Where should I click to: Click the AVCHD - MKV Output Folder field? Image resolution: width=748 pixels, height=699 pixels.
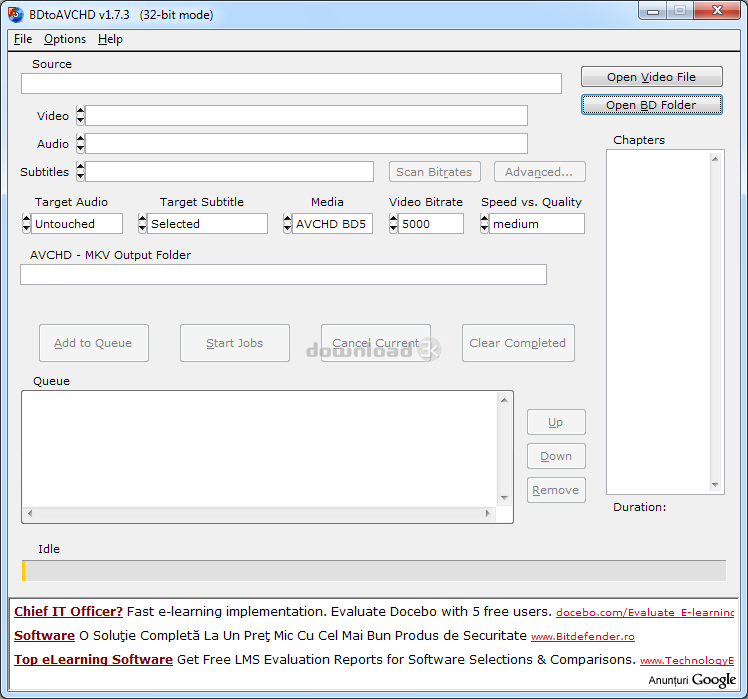[x=283, y=275]
